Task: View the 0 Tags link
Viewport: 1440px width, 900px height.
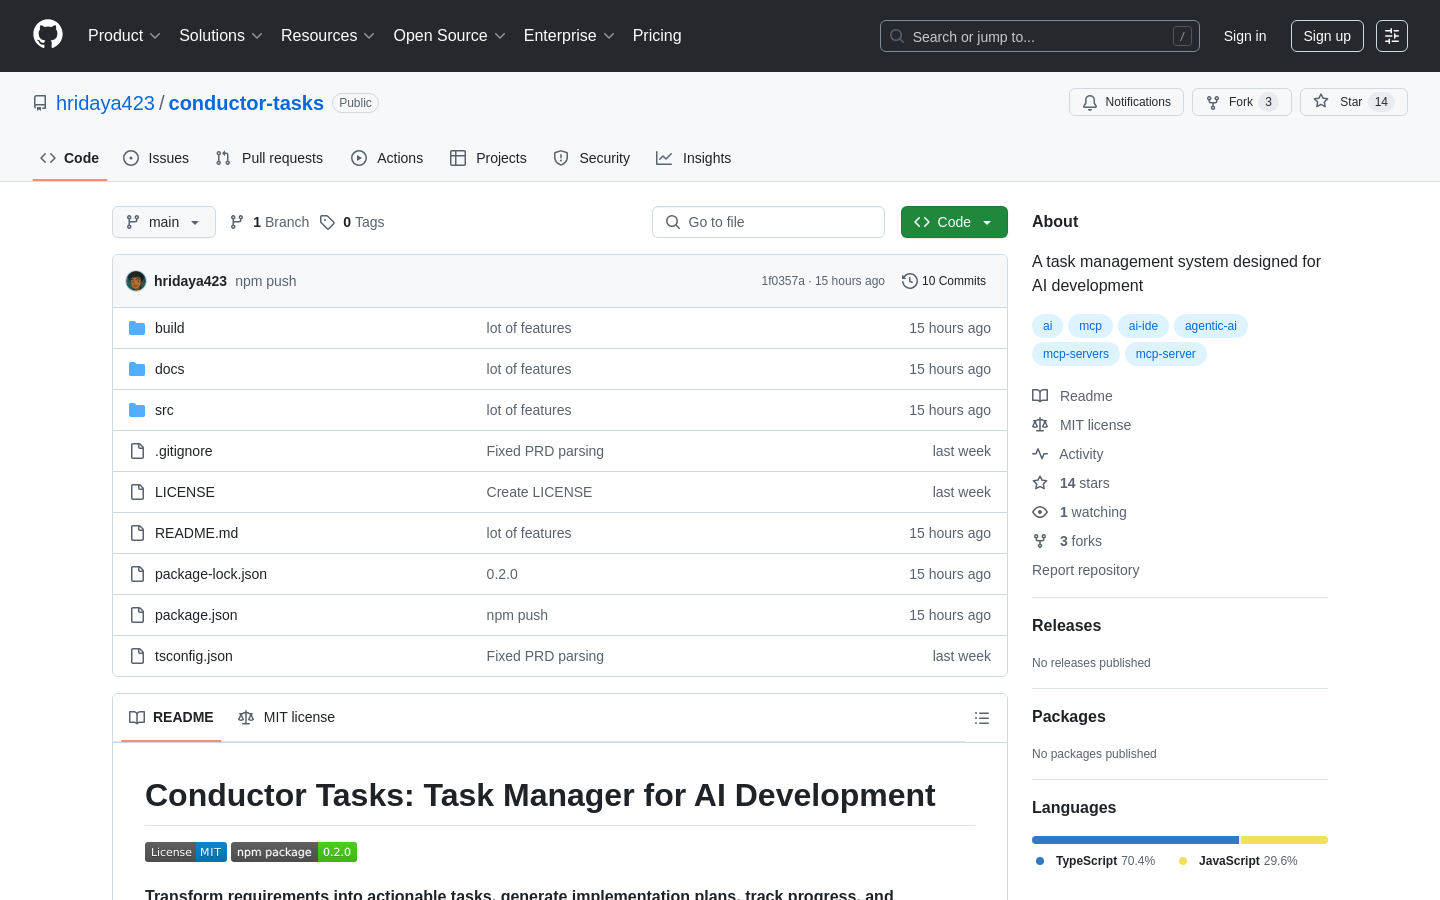Action: pos(352,222)
